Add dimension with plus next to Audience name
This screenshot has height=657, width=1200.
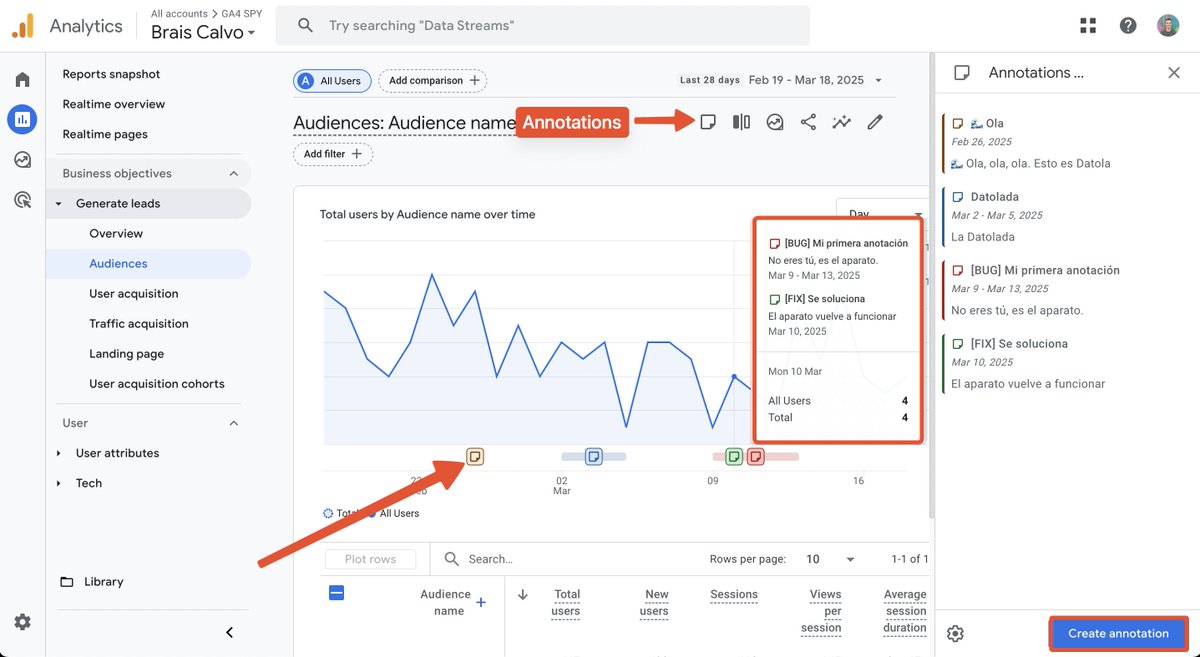click(481, 602)
